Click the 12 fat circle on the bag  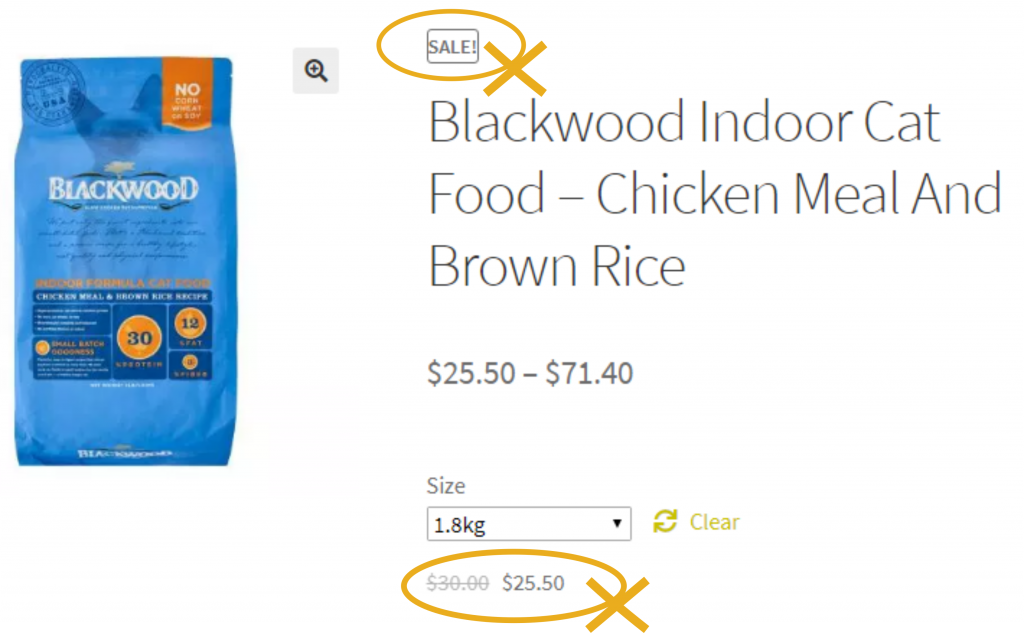pos(190,323)
